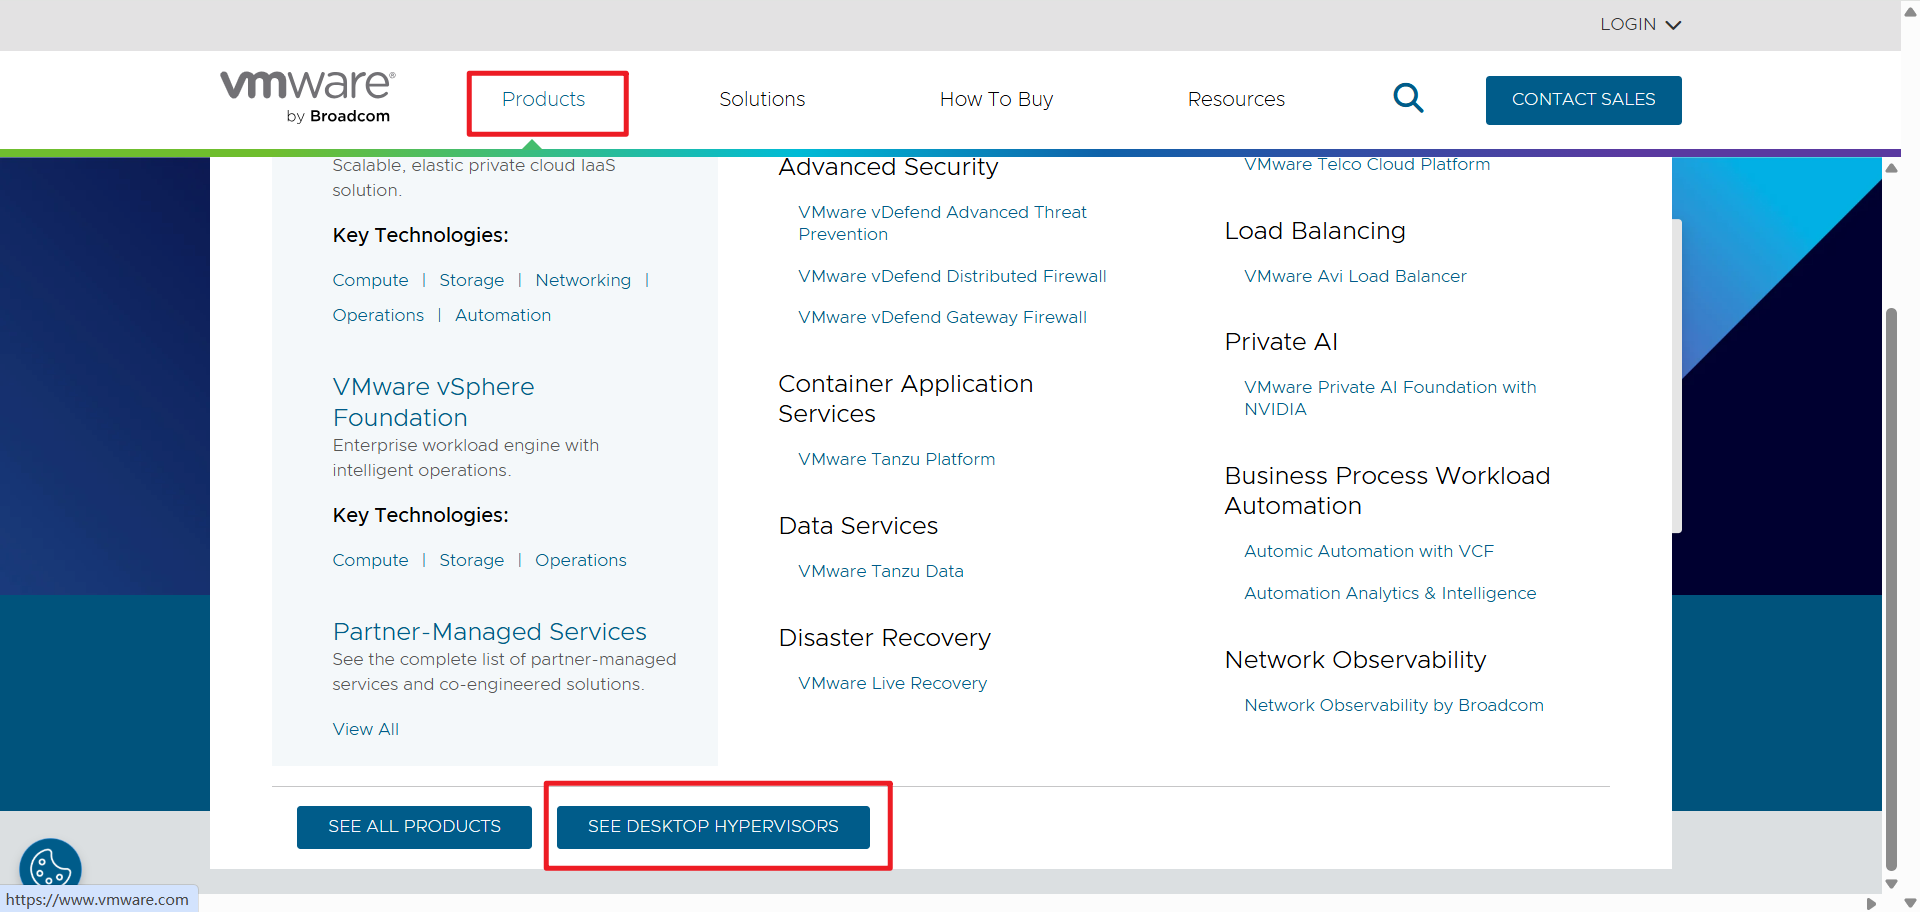Screen dimensions: 1920x912
Task: Open Automation Analytics & Intelligence link
Action: pyautogui.click(x=1390, y=593)
